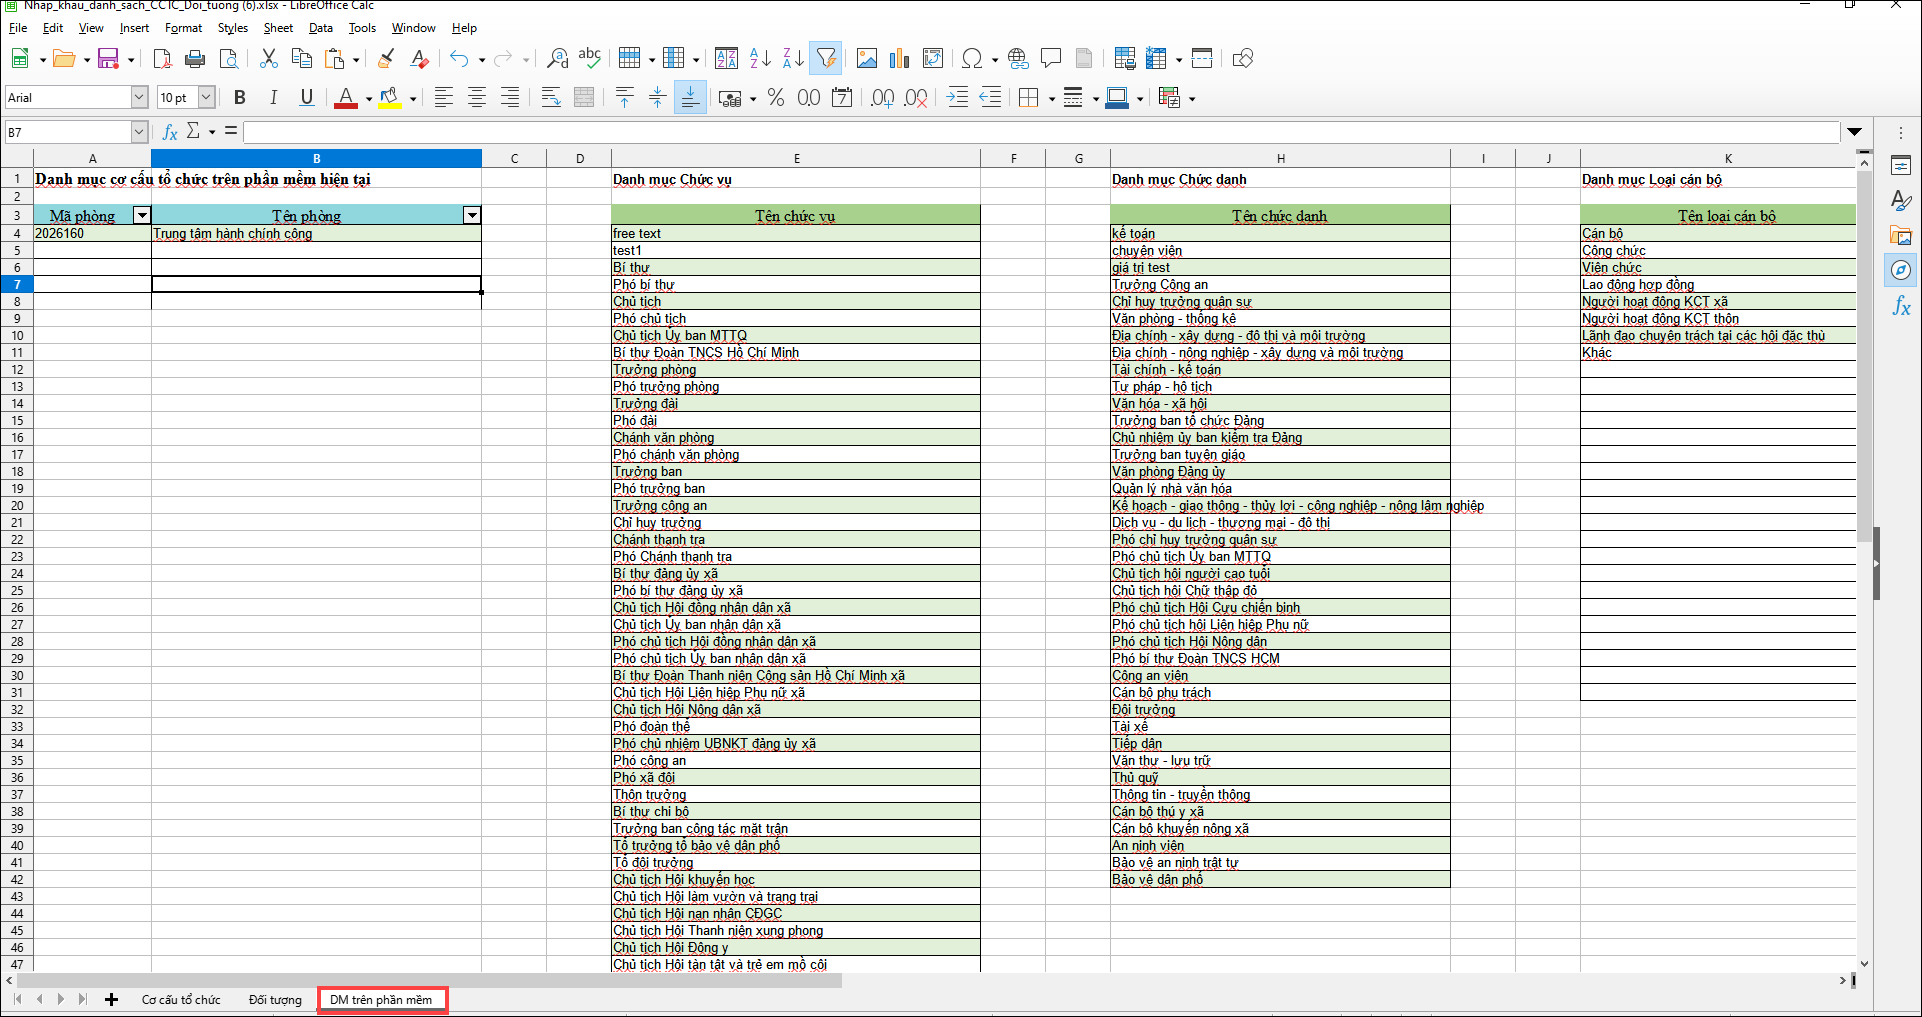Screen dimensions: 1922x1017
Task: Toggle Underline formatting
Action: (x=307, y=97)
